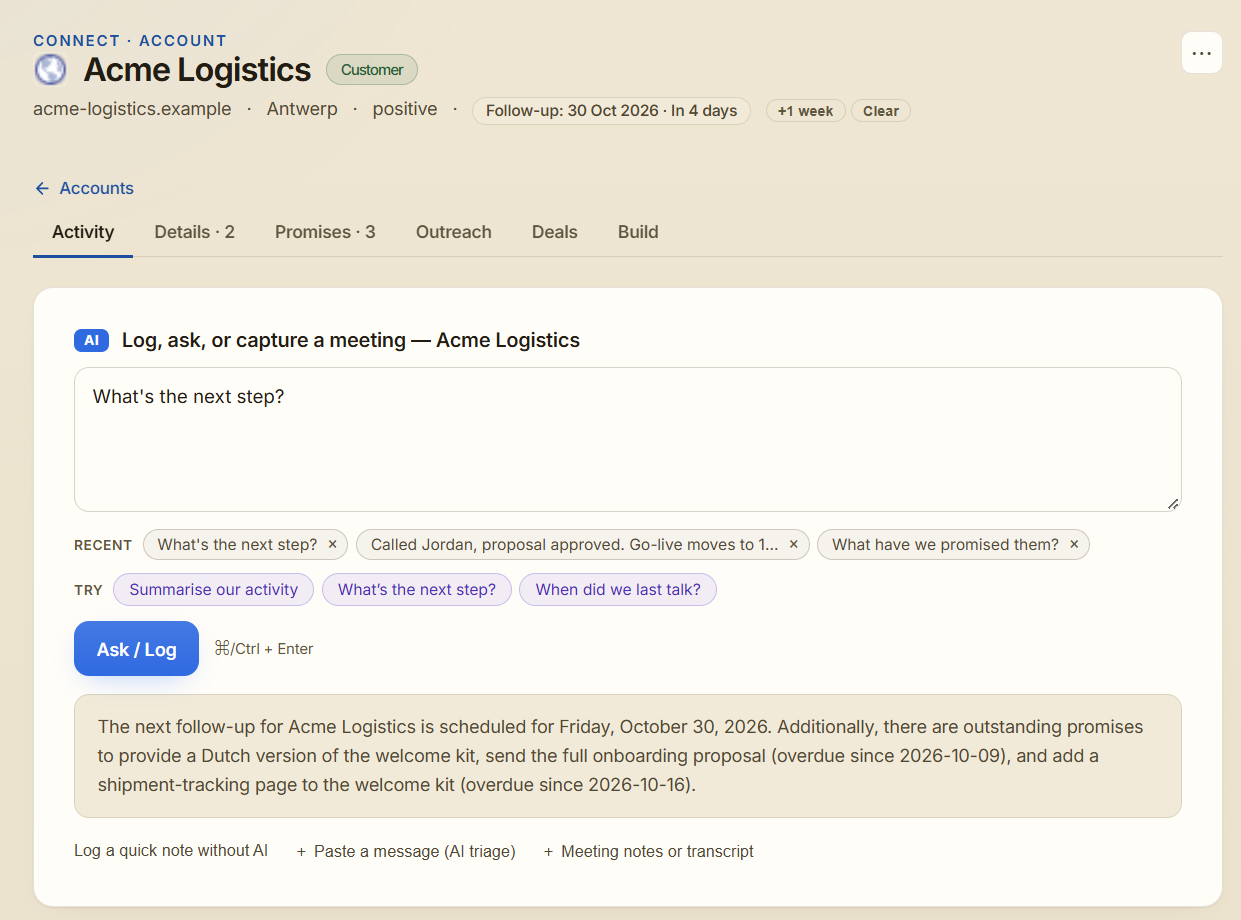Switch to the Build tab

638,232
